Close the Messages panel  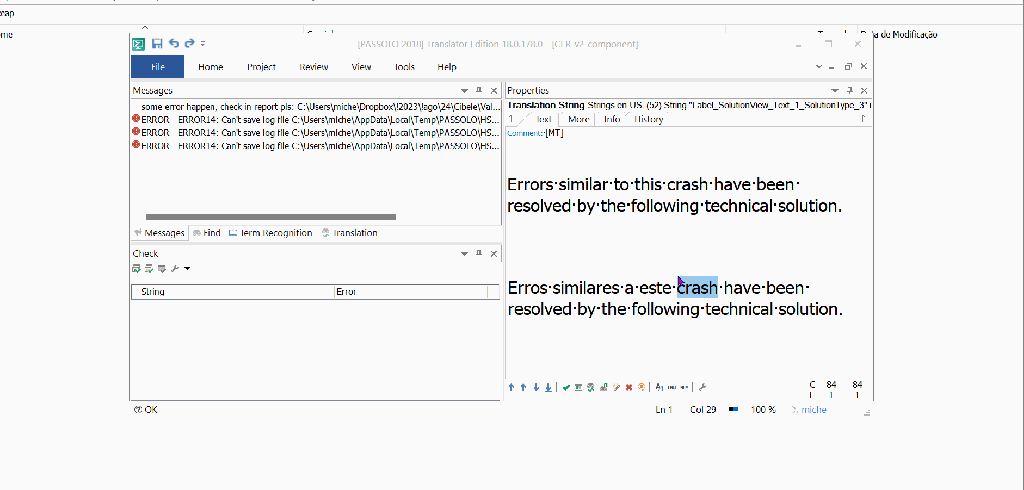(494, 91)
